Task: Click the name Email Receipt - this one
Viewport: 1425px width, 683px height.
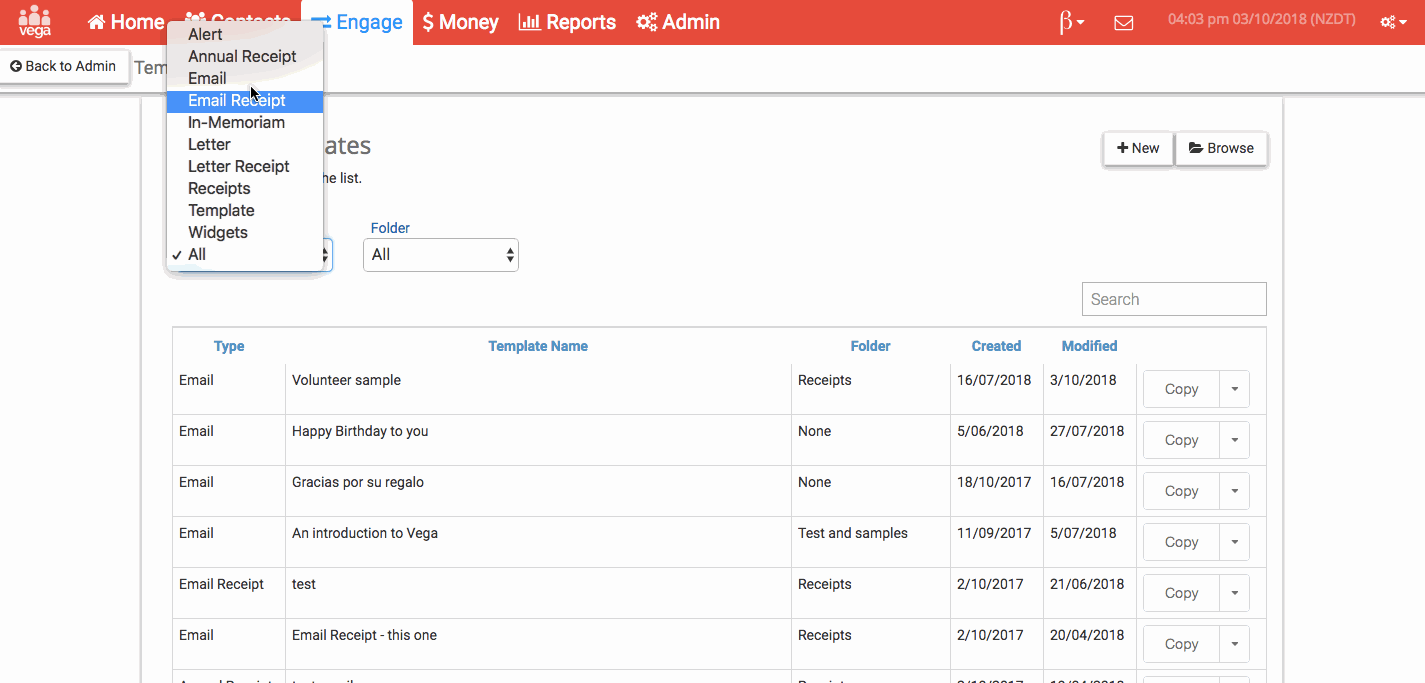Action: [364, 635]
